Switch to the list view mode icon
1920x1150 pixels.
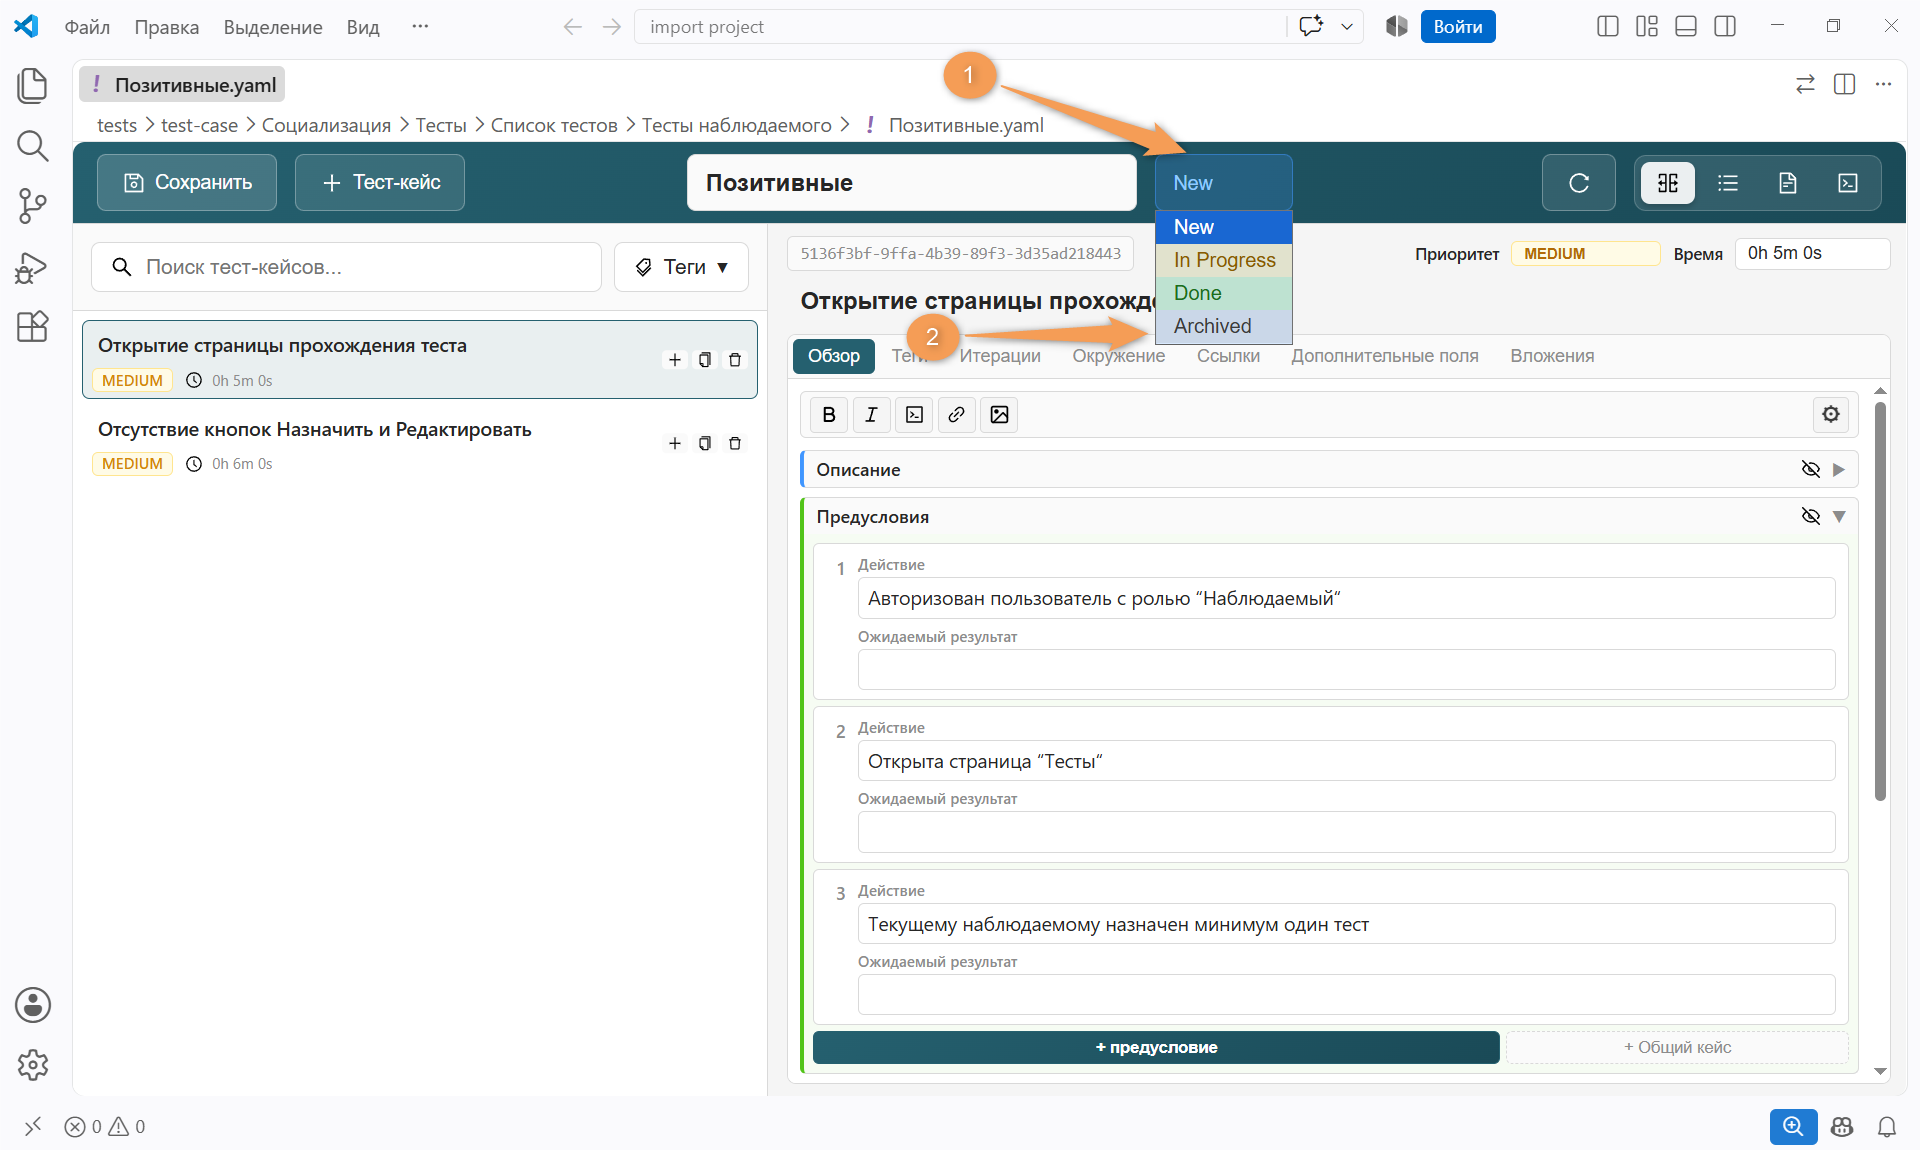click(x=1728, y=183)
